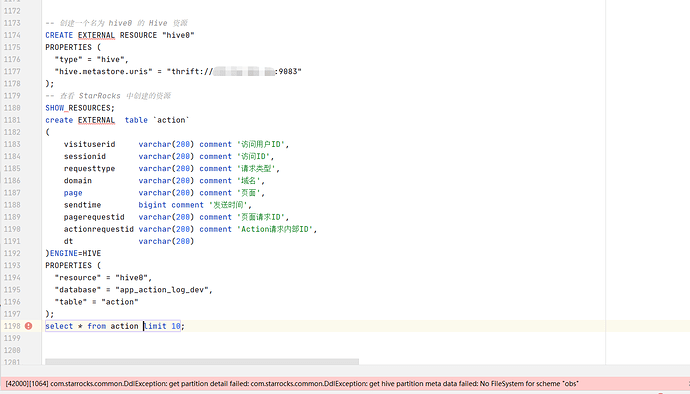Click the SHOW RESOURCES; statement
Viewport: 690px width, 394px height.
80,108
